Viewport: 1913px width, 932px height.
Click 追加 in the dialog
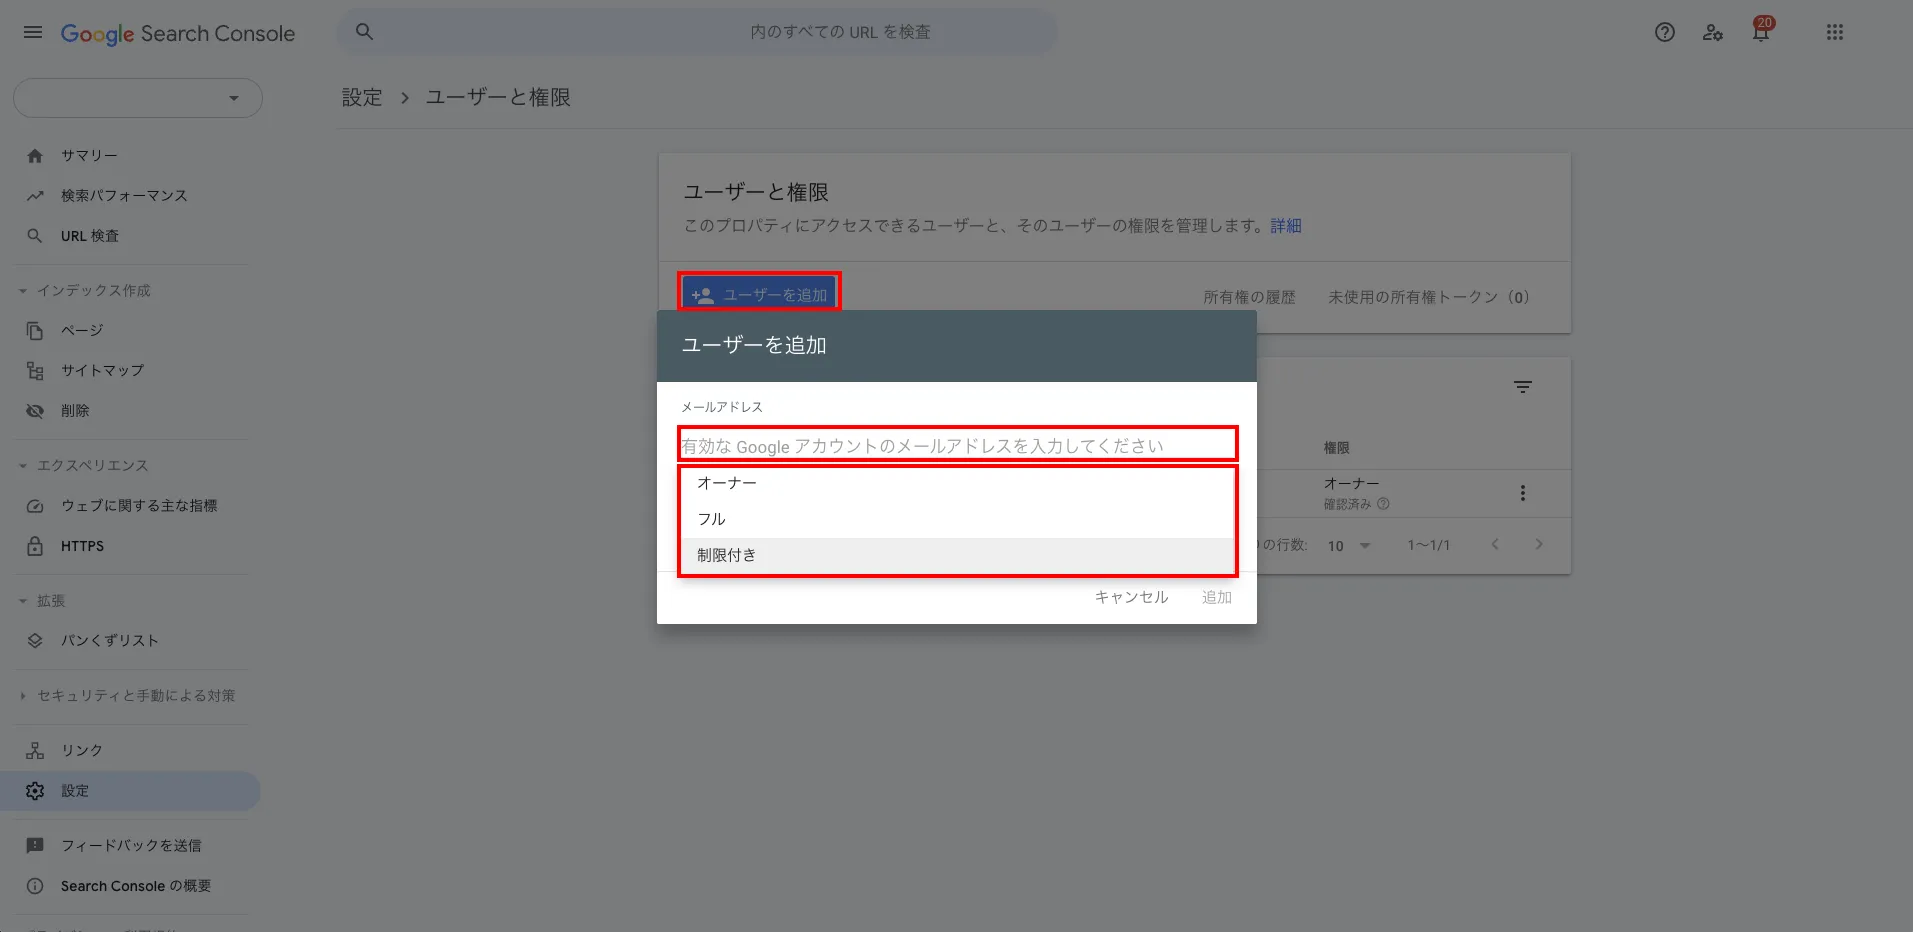tap(1216, 597)
